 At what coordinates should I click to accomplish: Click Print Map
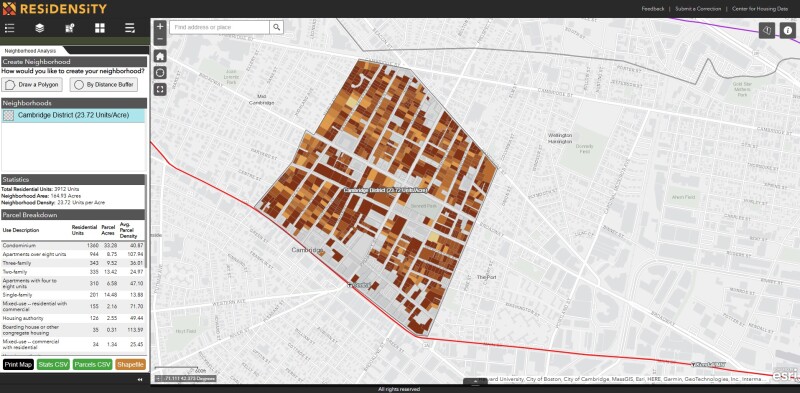[18, 364]
